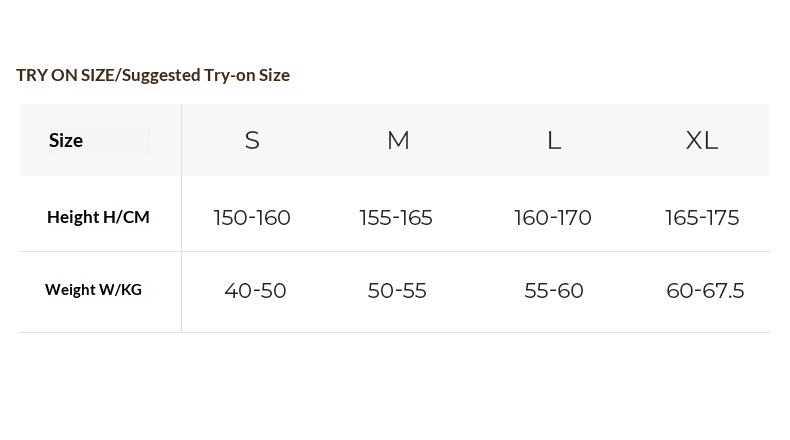Select the 55-60 weight cell
This screenshot has height=440, width=790.
click(x=554, y=291)
